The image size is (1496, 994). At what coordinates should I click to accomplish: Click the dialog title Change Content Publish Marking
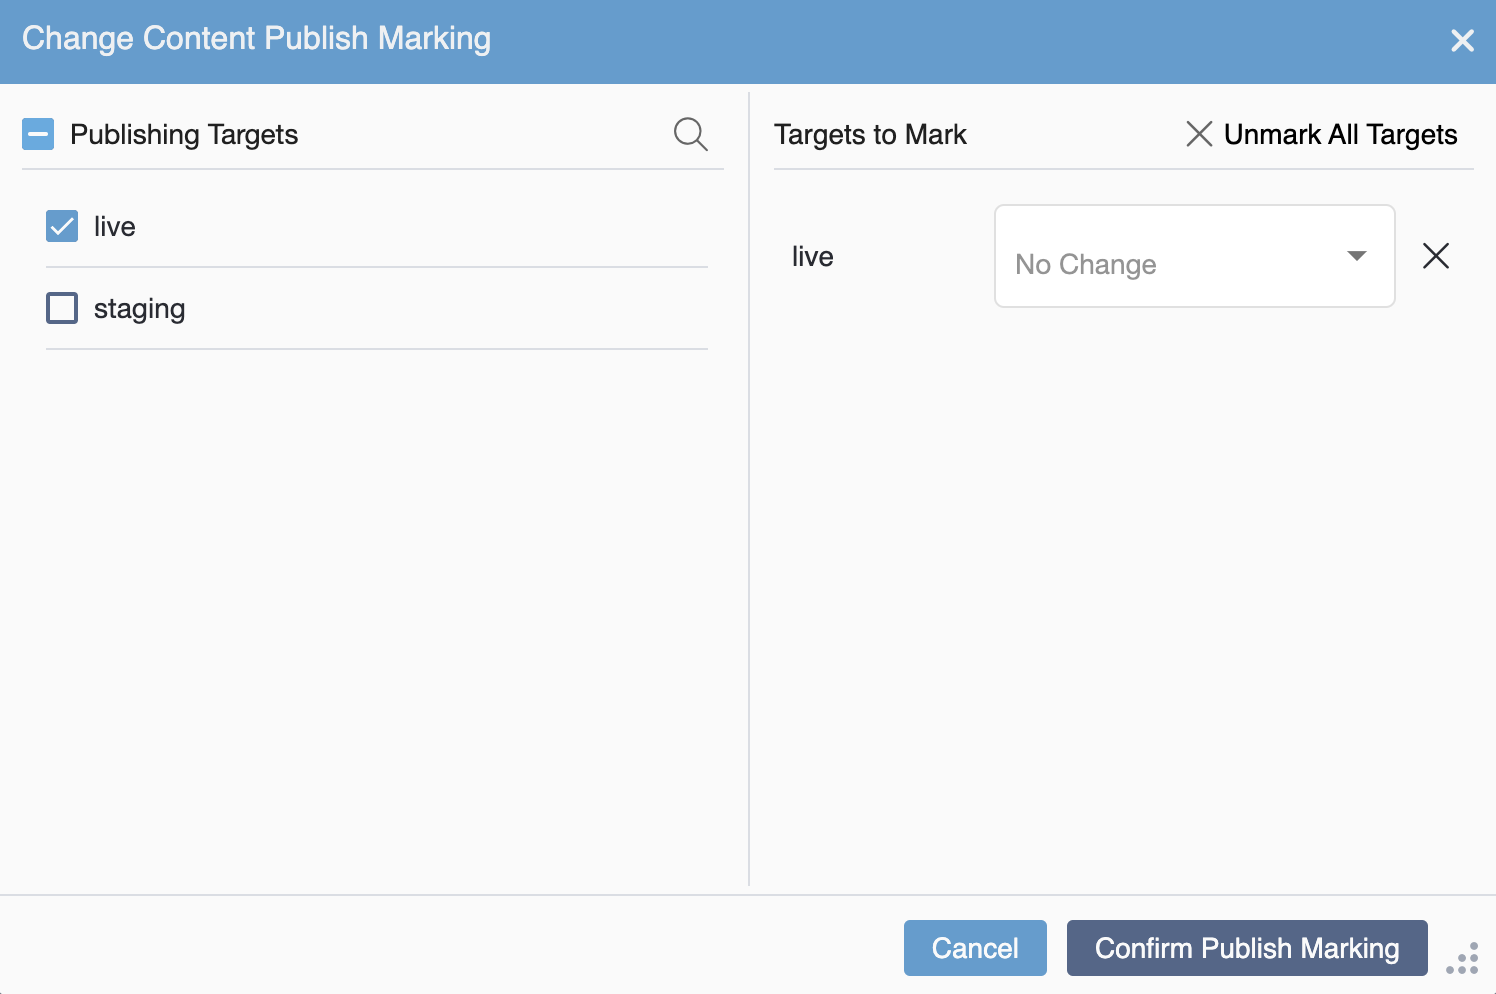257,39
